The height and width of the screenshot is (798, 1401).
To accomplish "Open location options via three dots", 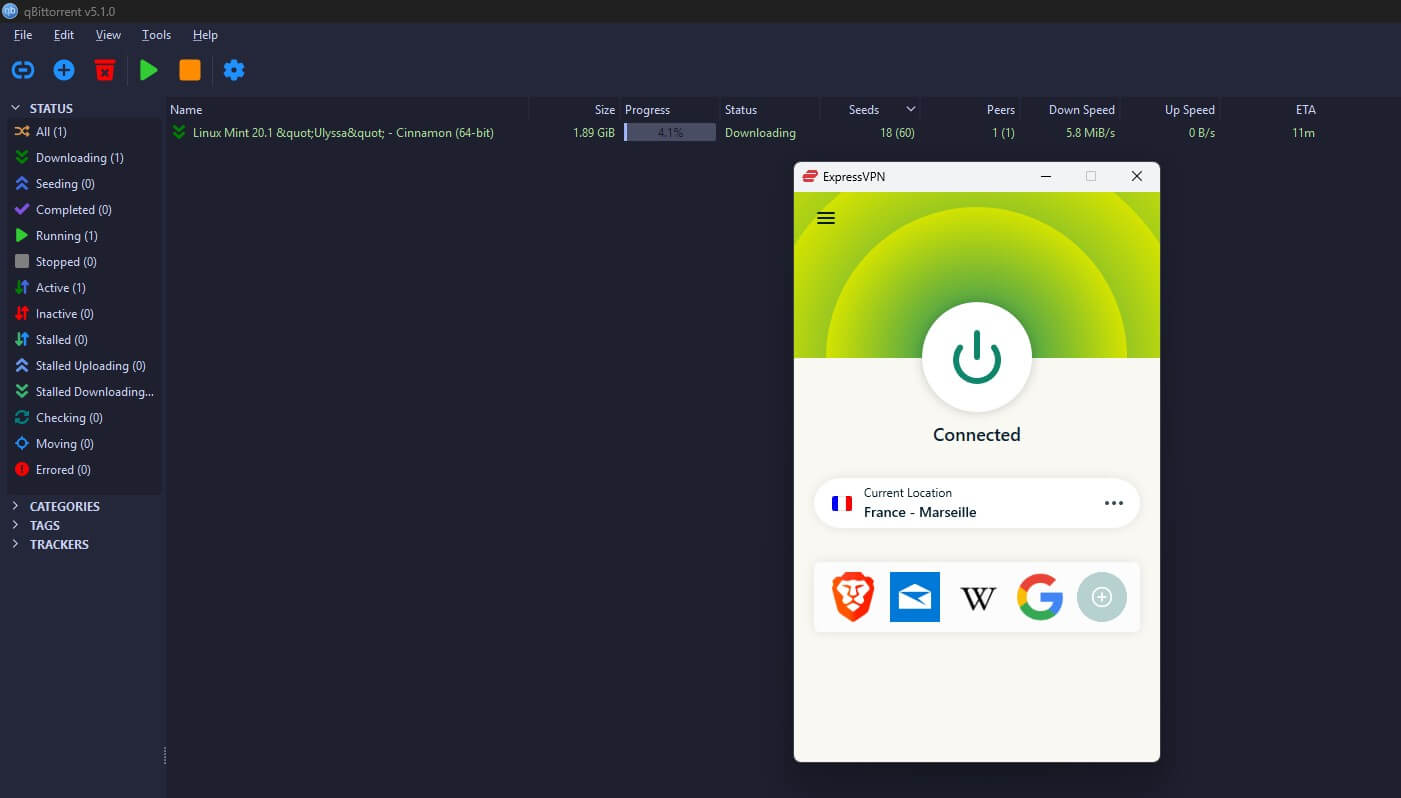I will tap(1114, 503).
